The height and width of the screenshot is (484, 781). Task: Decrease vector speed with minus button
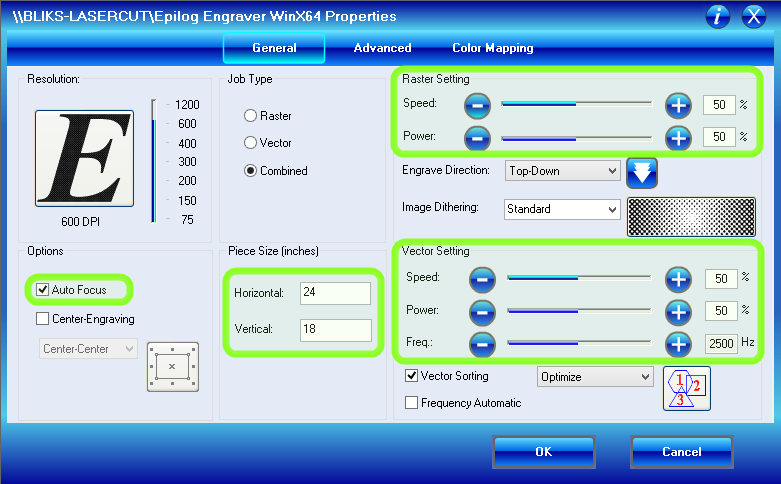[482, 279]
